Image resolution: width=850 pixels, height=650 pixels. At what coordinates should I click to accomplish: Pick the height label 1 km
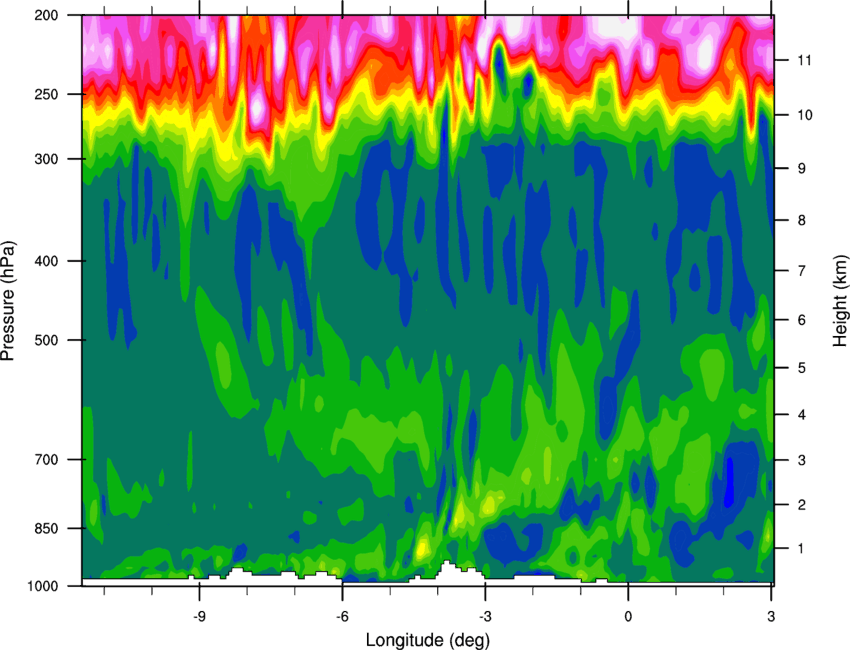click(801, 549)
